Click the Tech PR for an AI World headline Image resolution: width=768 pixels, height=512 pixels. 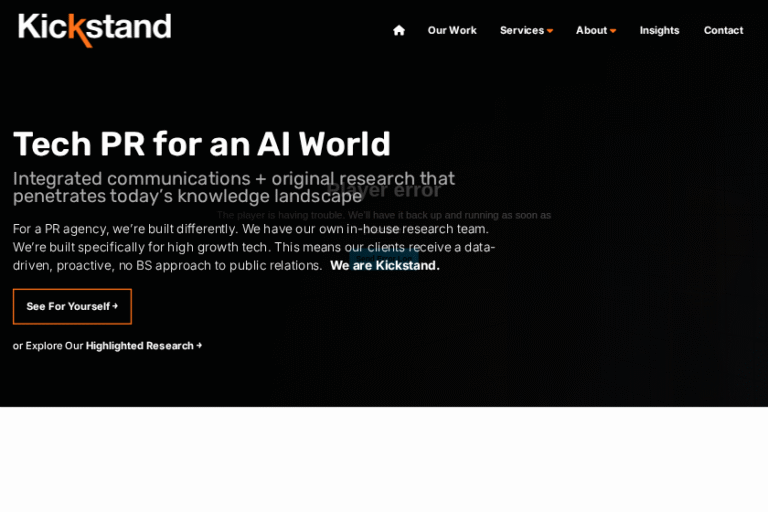point(201,144)
